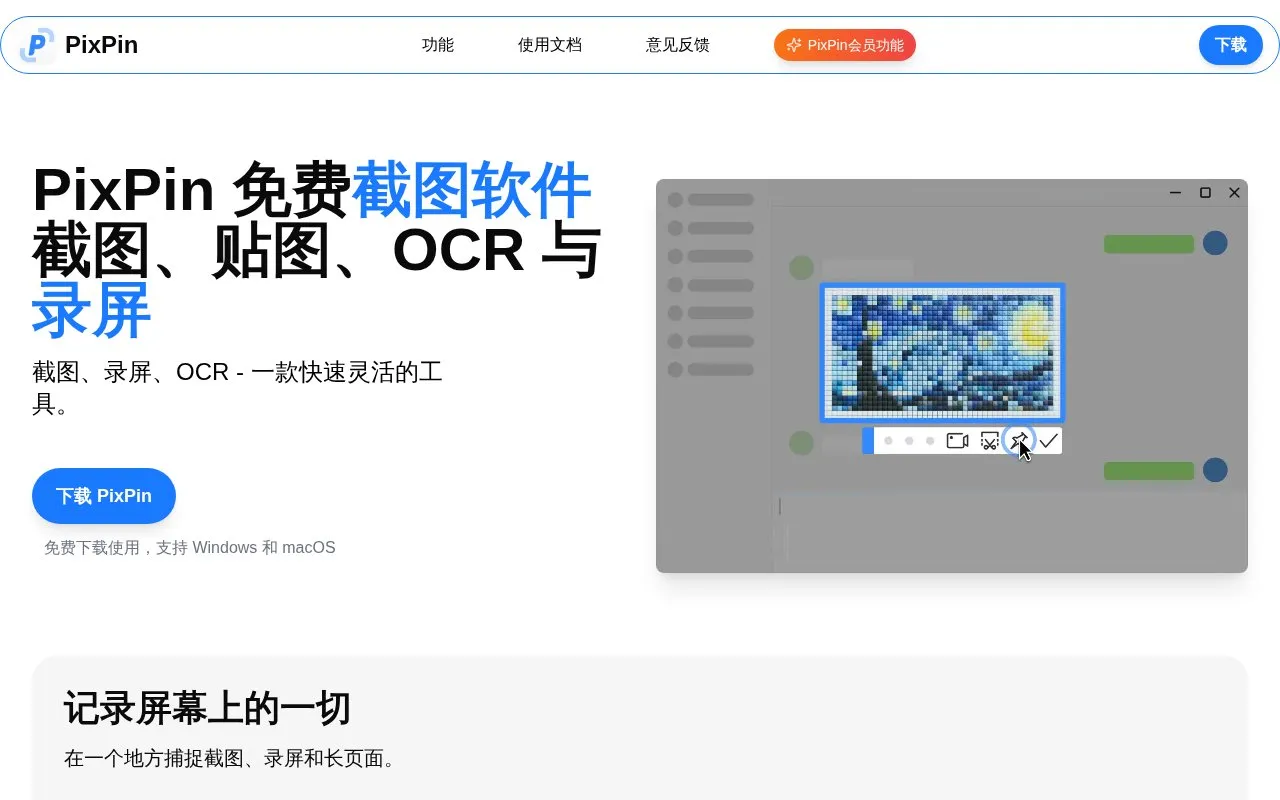The width and height of the screenshot is (1280, 800).
Task: Click the blue handle of capture toolbar
Action: coord(868,441)
